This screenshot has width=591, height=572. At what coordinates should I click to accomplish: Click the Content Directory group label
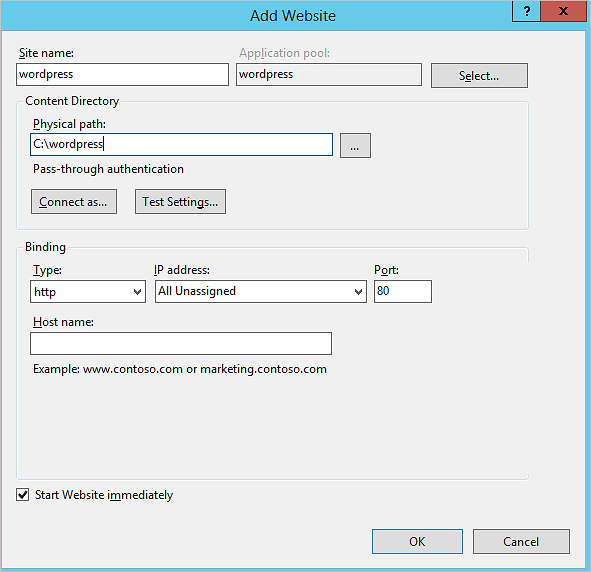(x=72, y=101)
